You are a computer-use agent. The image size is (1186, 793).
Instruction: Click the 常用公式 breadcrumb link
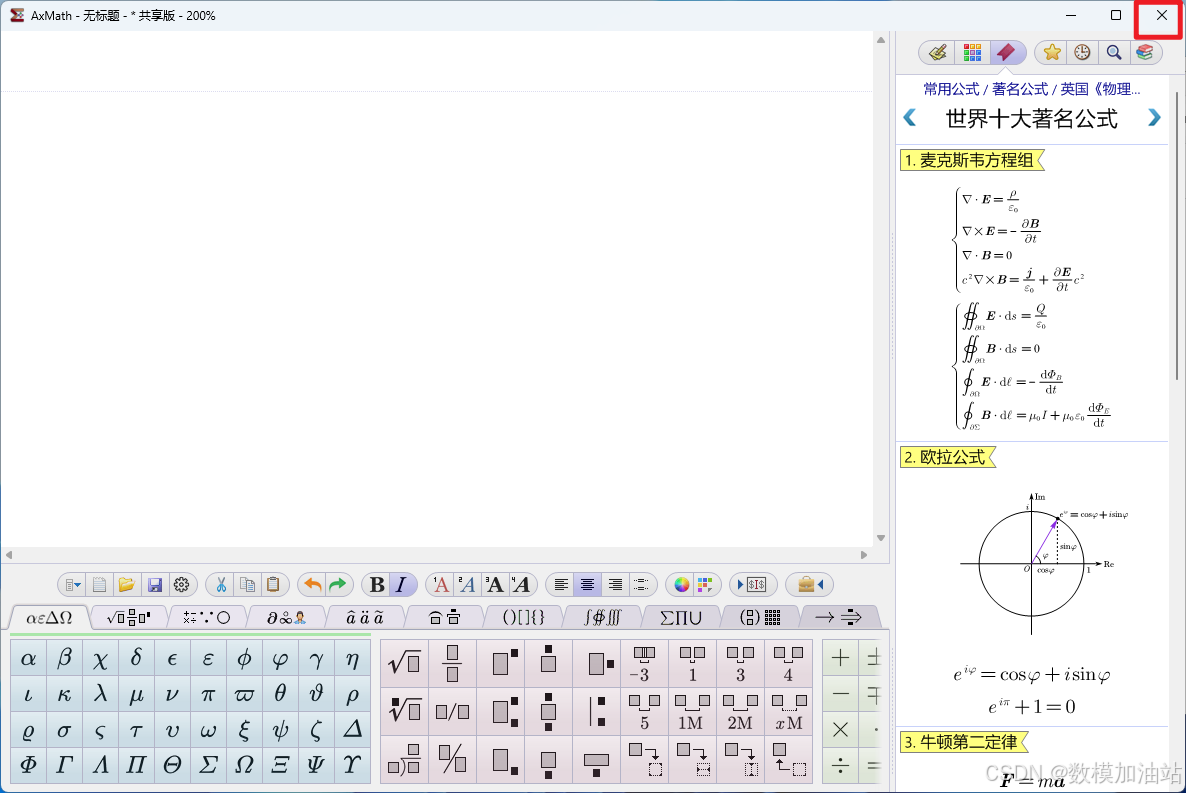pos(951,89)
